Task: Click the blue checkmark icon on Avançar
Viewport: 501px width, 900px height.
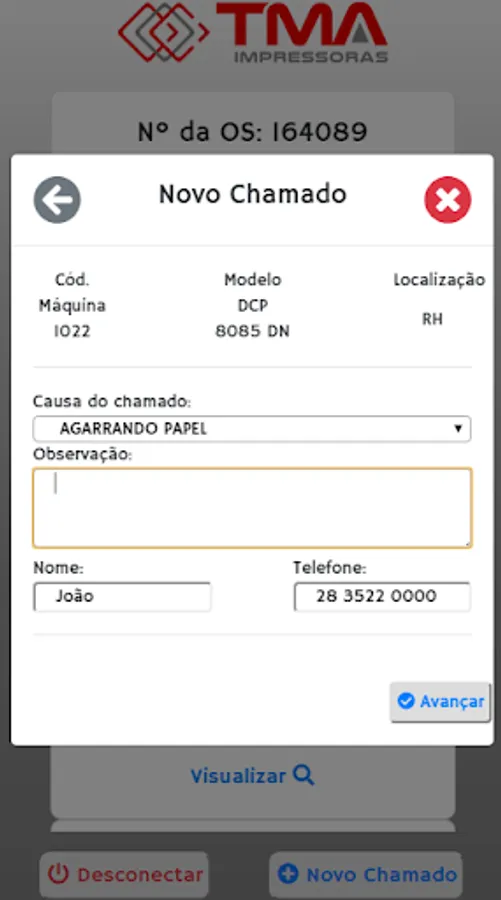Action: point(406,701)
